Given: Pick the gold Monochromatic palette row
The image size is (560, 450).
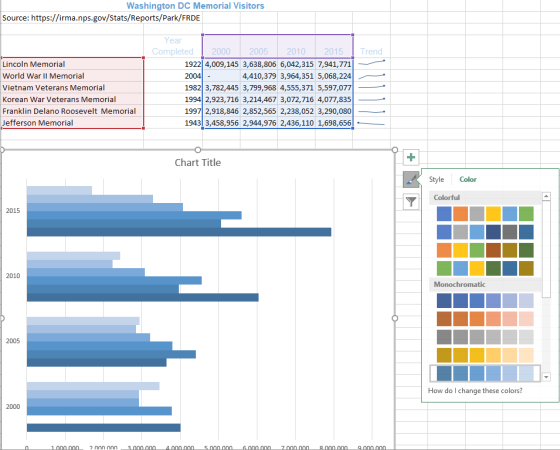Looking at the screenshot, I should pos(485,355).
